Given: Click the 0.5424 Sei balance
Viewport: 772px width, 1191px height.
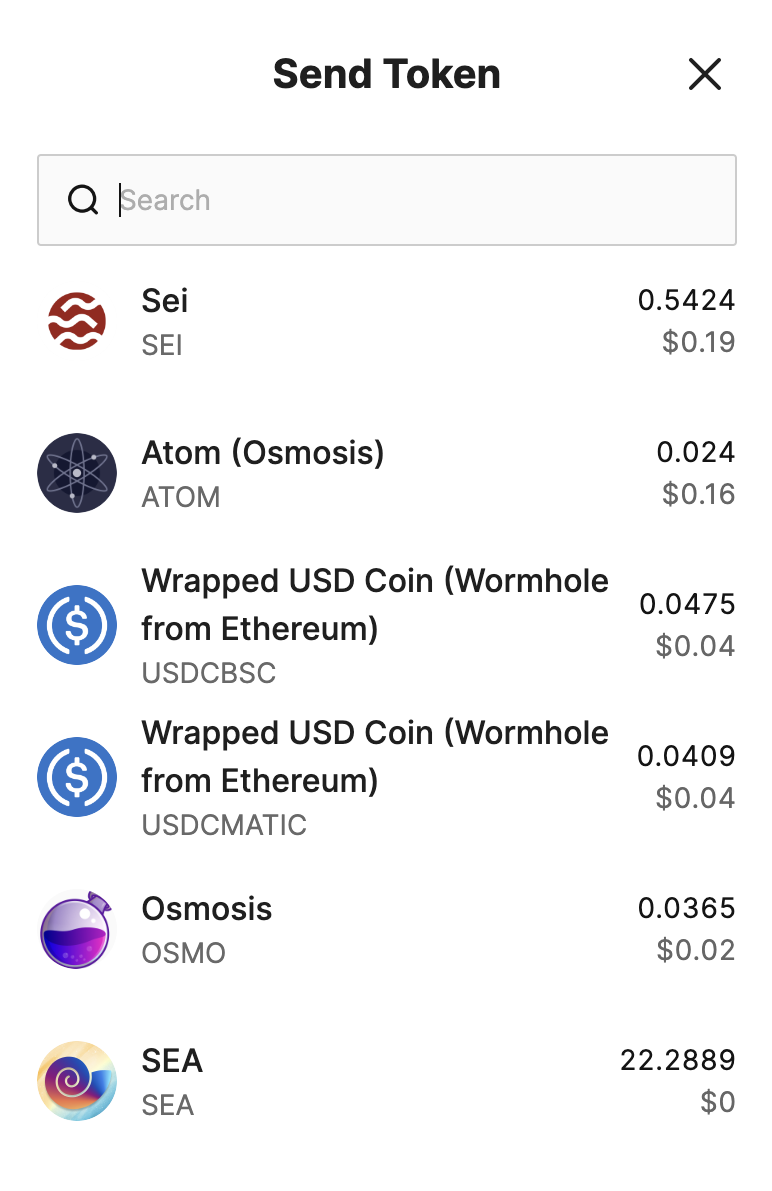Looking at the screenshot, I should coord(686,300).
